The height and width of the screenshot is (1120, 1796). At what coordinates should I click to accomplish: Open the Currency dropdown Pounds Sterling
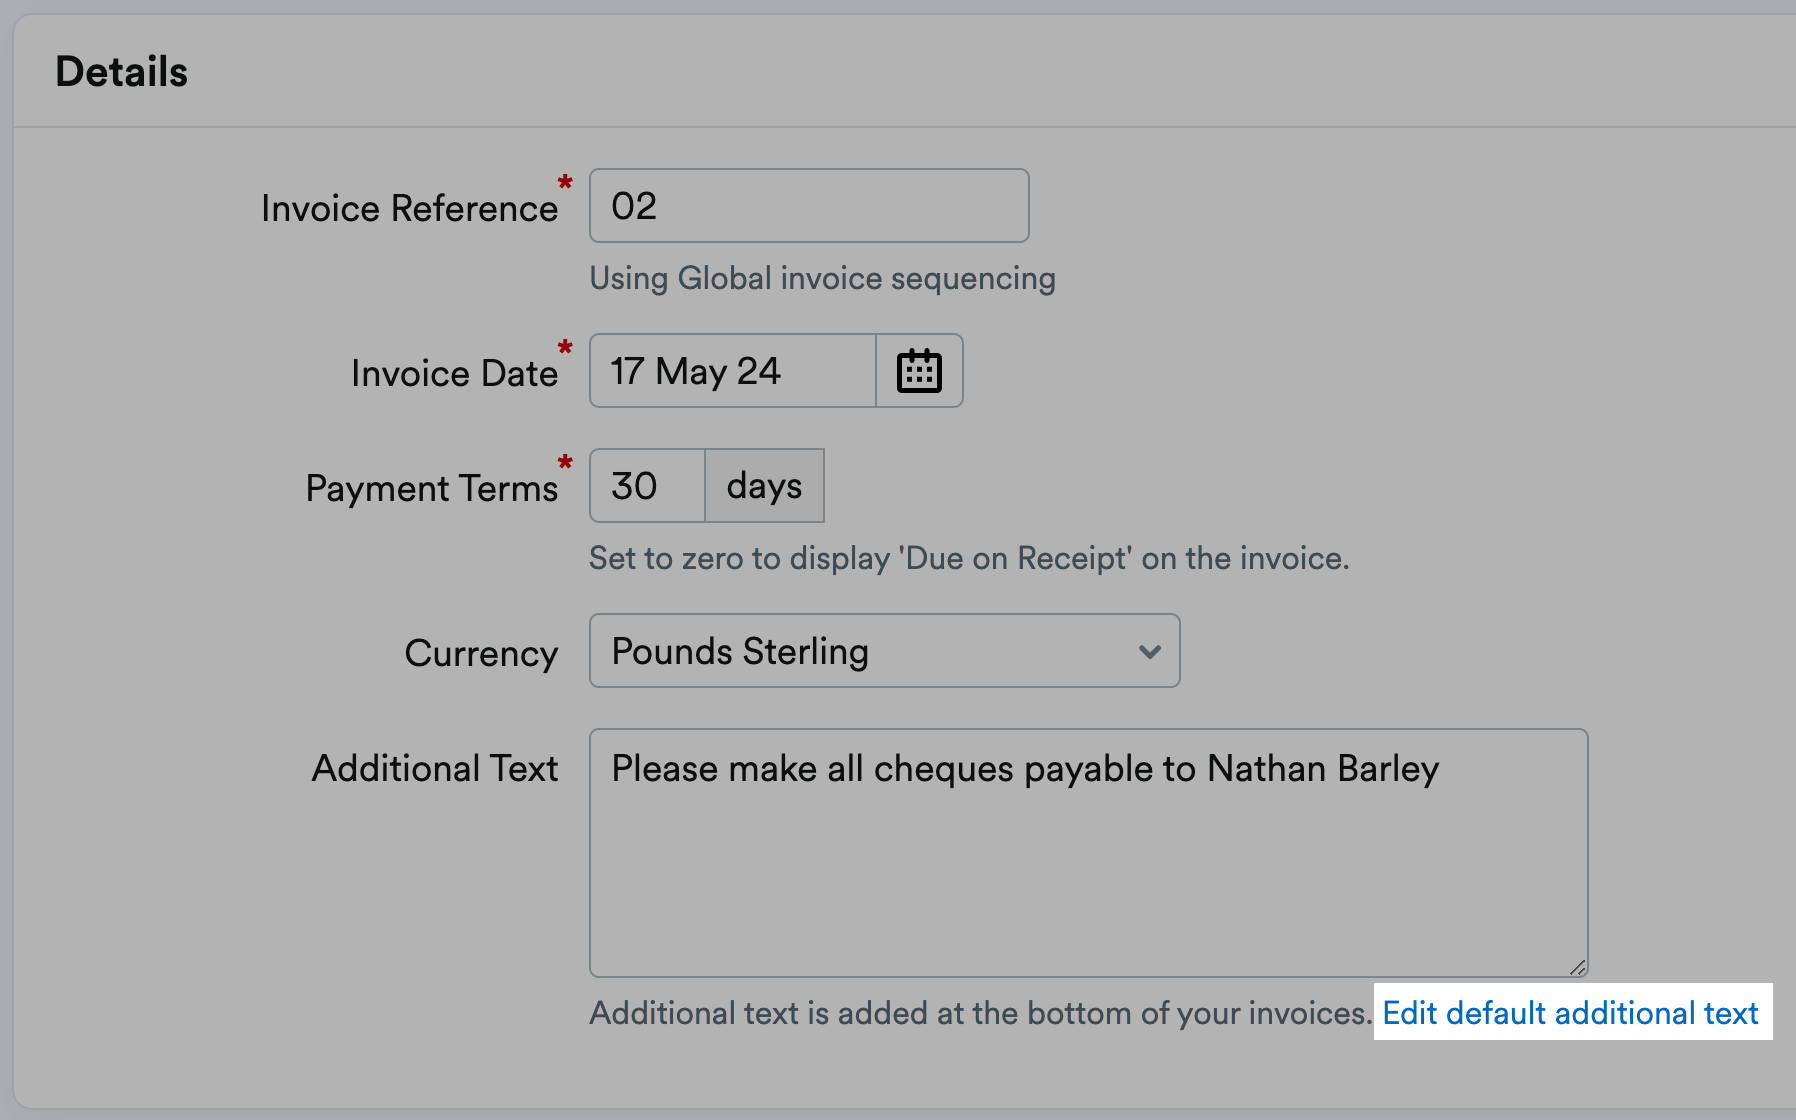coord(885,651)
